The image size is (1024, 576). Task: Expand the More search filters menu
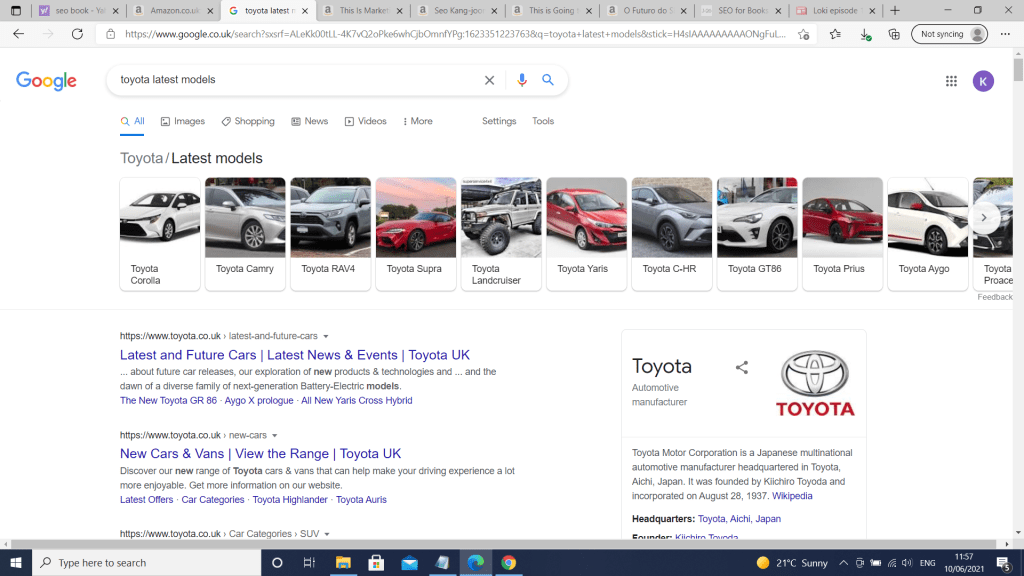pyautogui.click(x=418, y=121)
